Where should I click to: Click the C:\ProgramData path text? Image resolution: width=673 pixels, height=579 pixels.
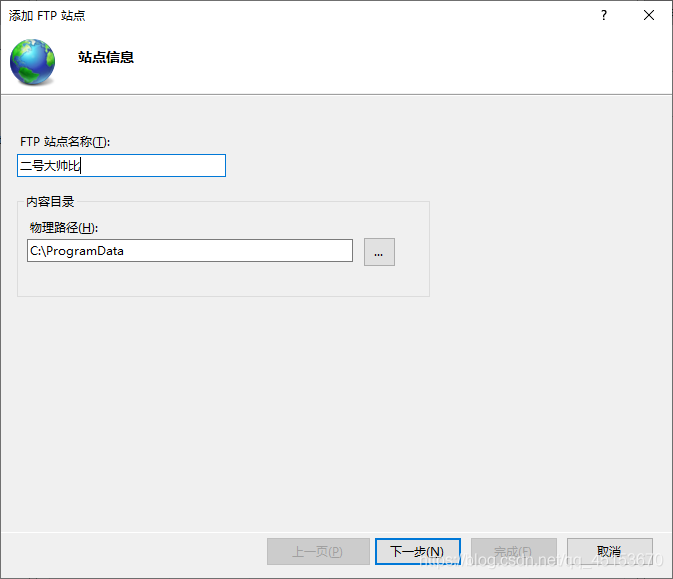(x=77, y=251)
